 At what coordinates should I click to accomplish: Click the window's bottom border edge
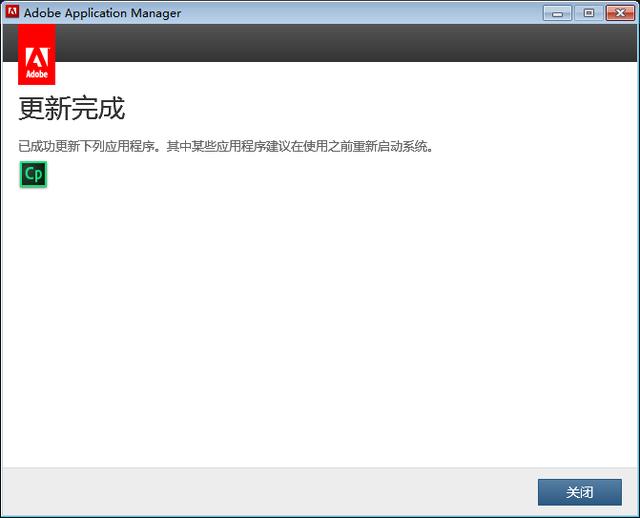point(320,515)
